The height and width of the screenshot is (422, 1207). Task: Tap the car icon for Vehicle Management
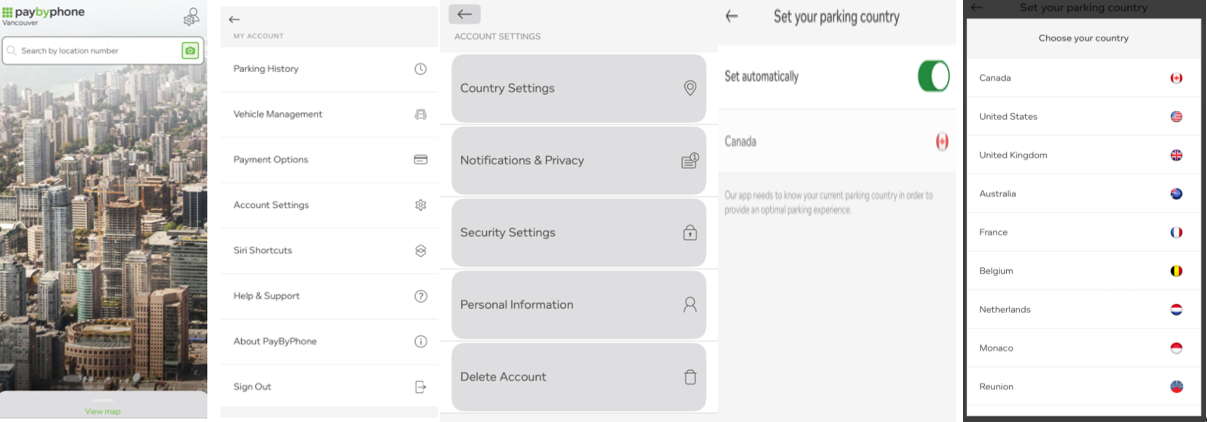pos(420,114)
